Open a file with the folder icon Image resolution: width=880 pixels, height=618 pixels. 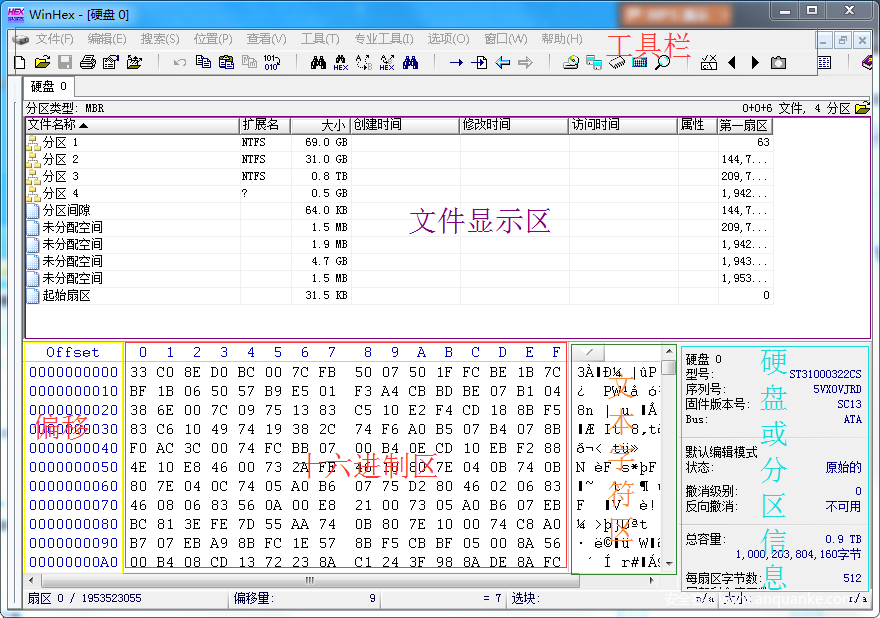tap(42, 62)
